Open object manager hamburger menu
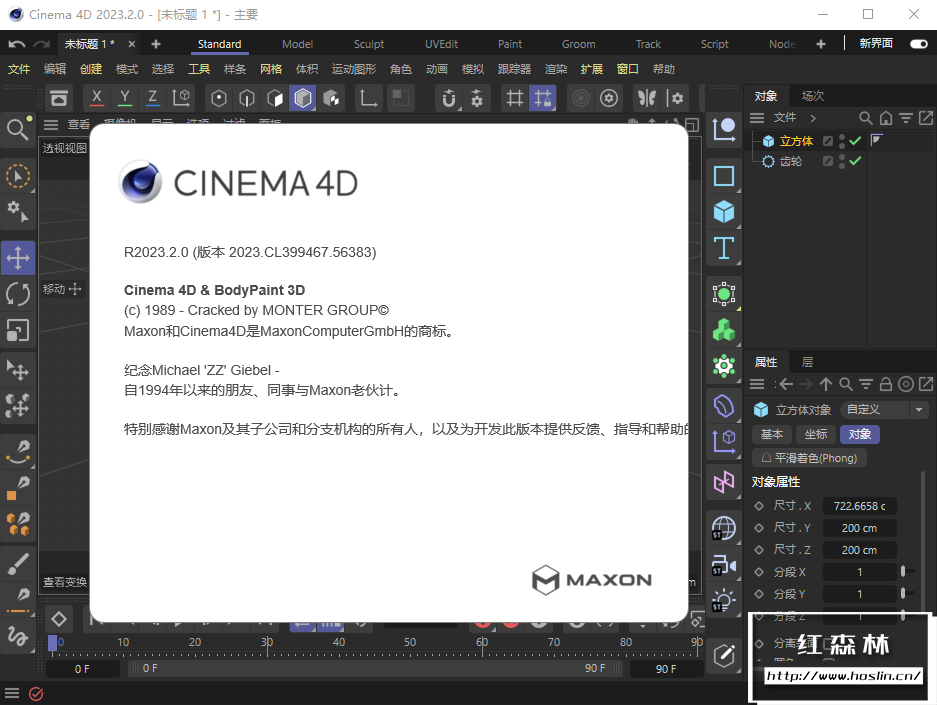The height and width of the screenshot is (705, 937). click(757, 118)
